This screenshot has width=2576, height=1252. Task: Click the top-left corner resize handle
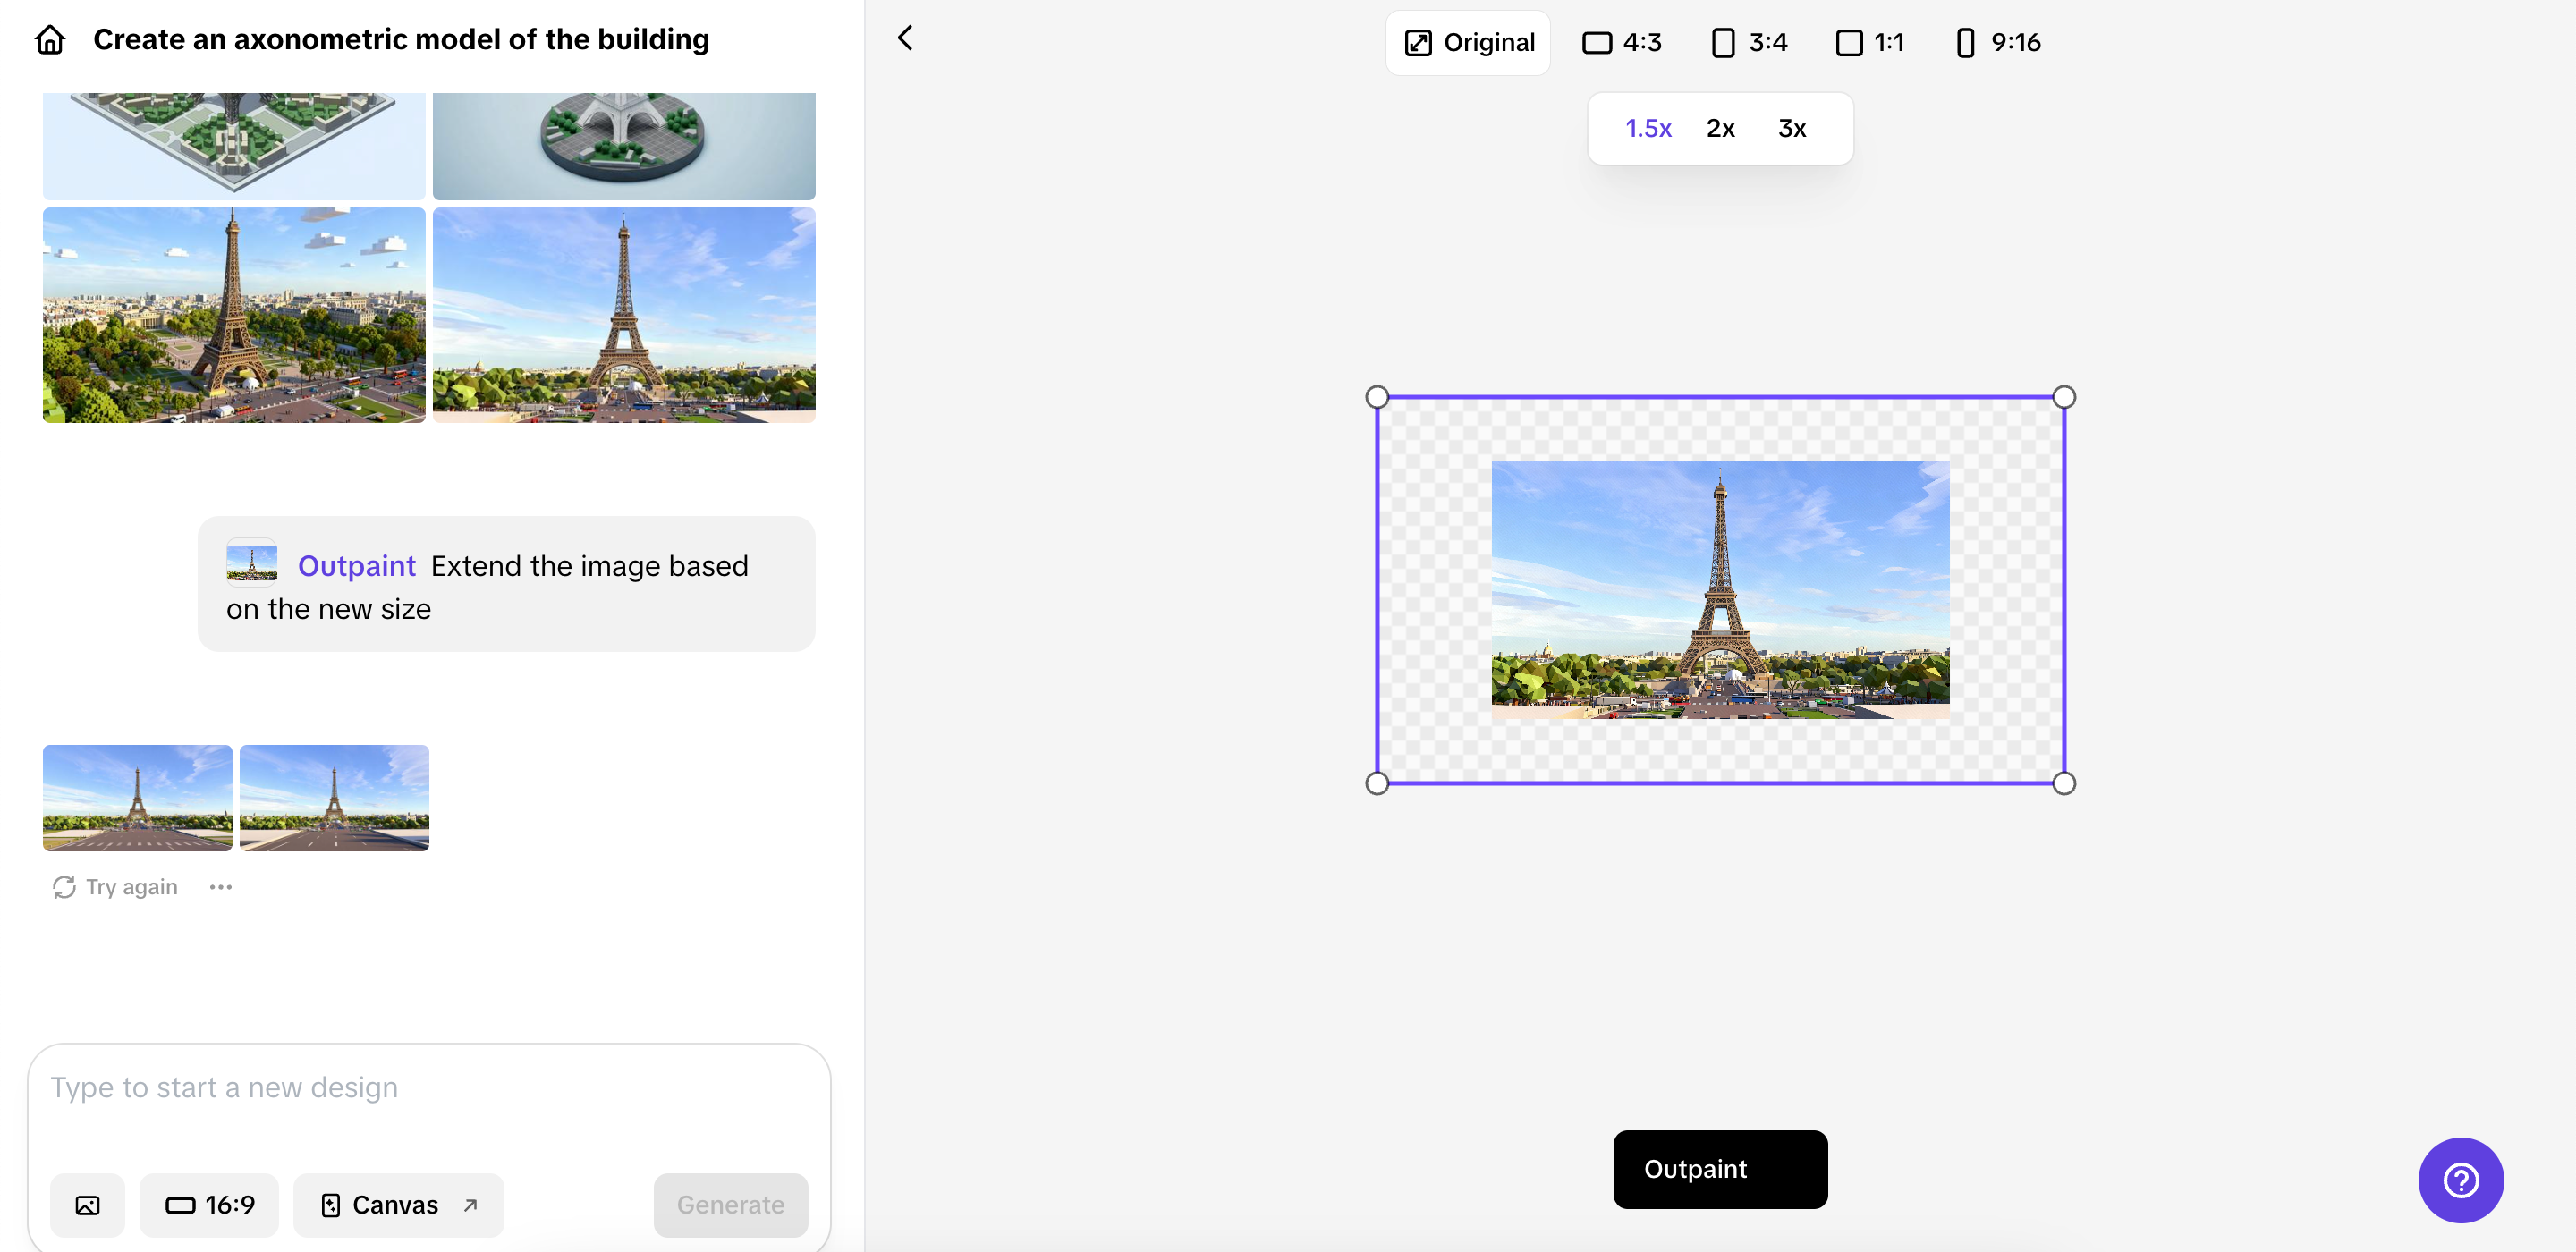(x=1377, y=397)
